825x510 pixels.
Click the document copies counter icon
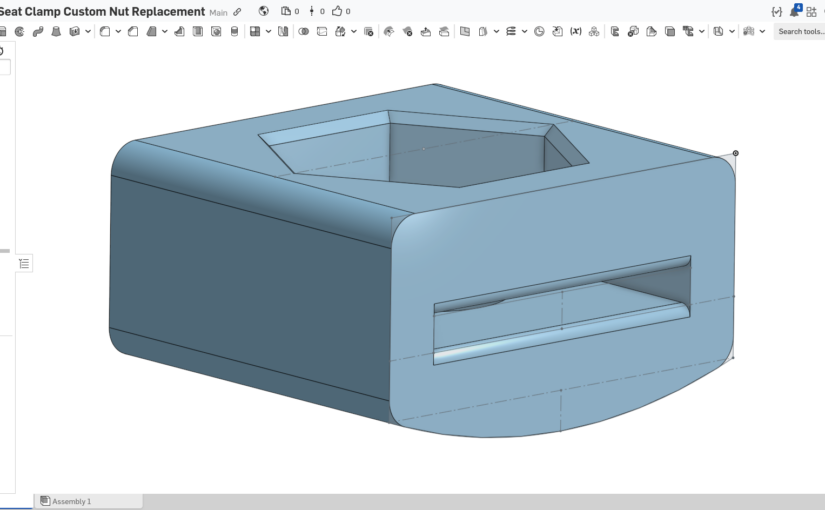point(290,11)
